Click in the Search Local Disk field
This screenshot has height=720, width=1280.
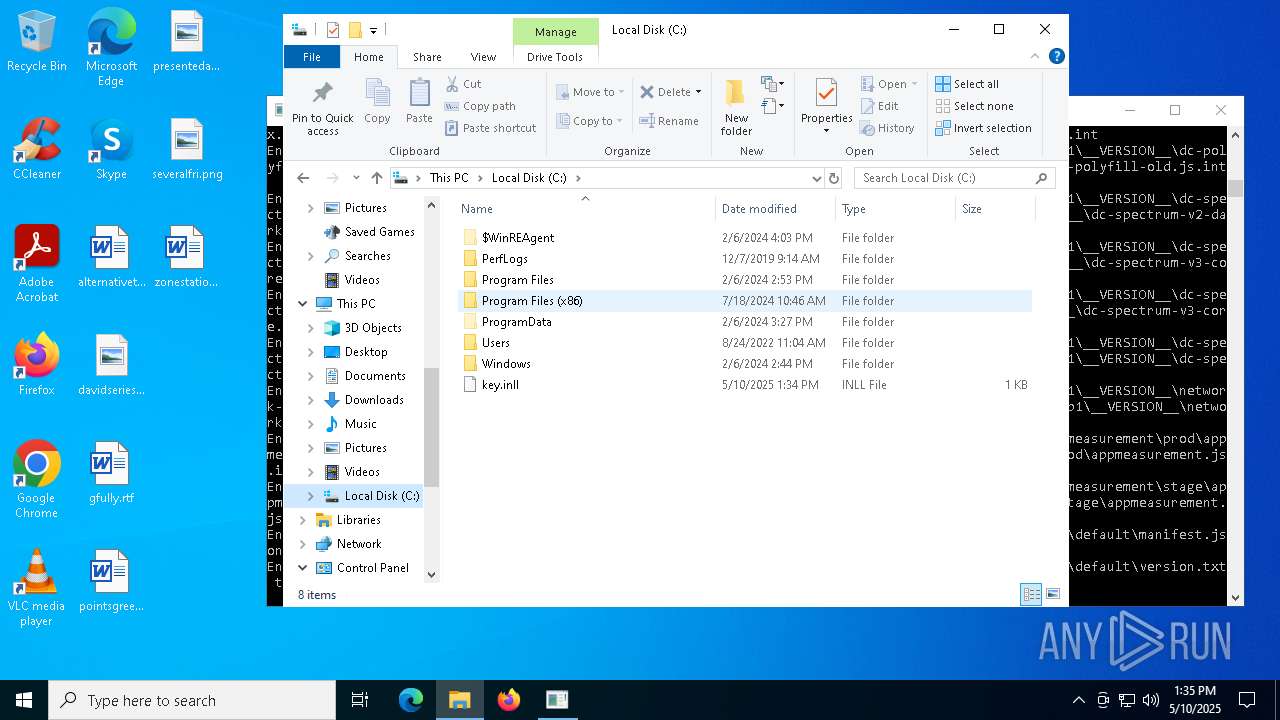click(954, 178)
